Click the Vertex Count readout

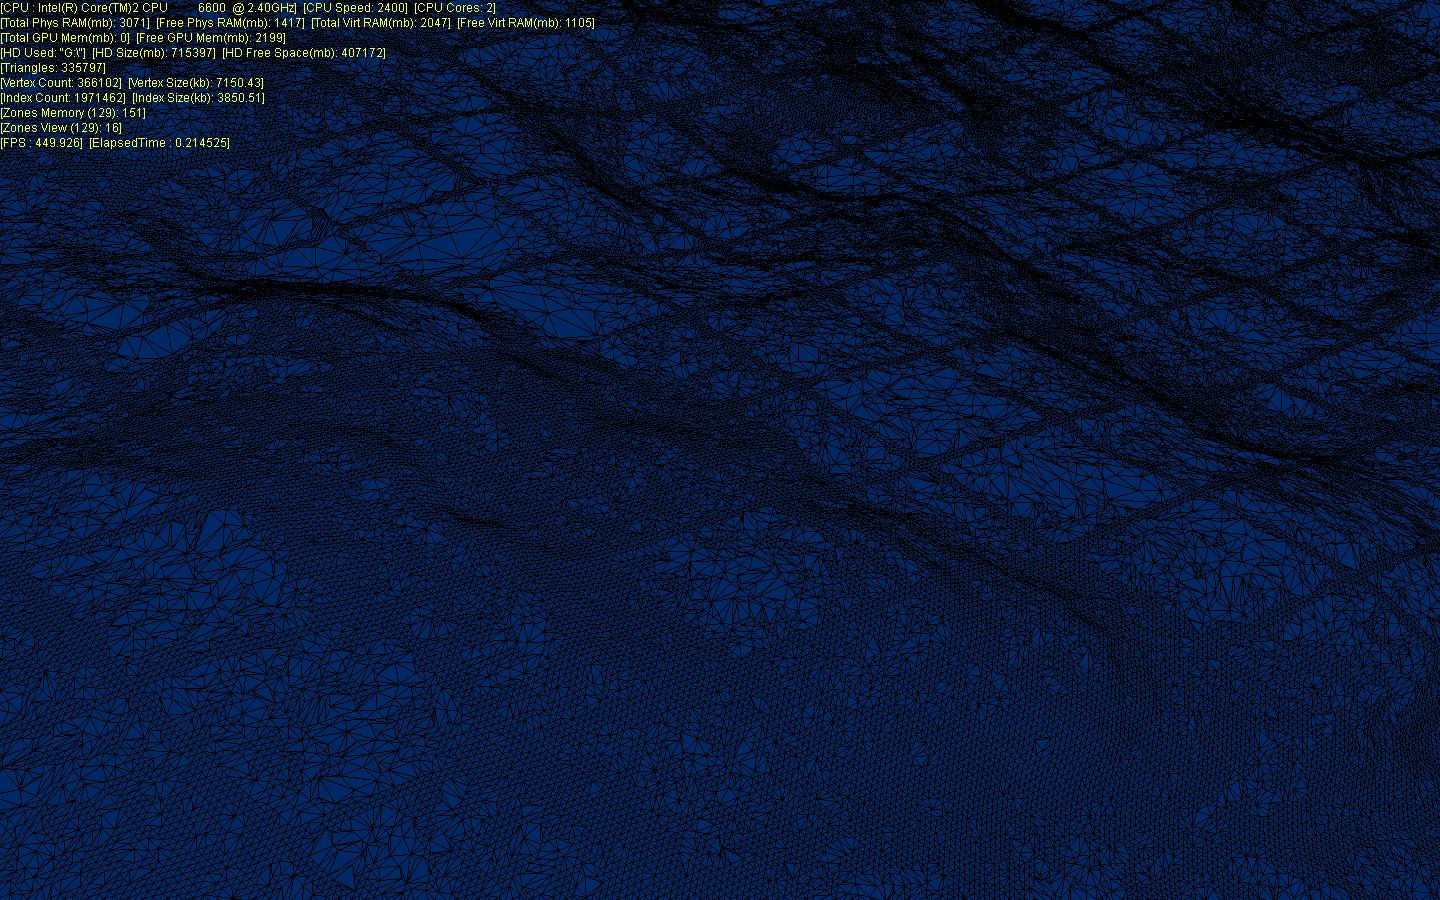[61, 83]
